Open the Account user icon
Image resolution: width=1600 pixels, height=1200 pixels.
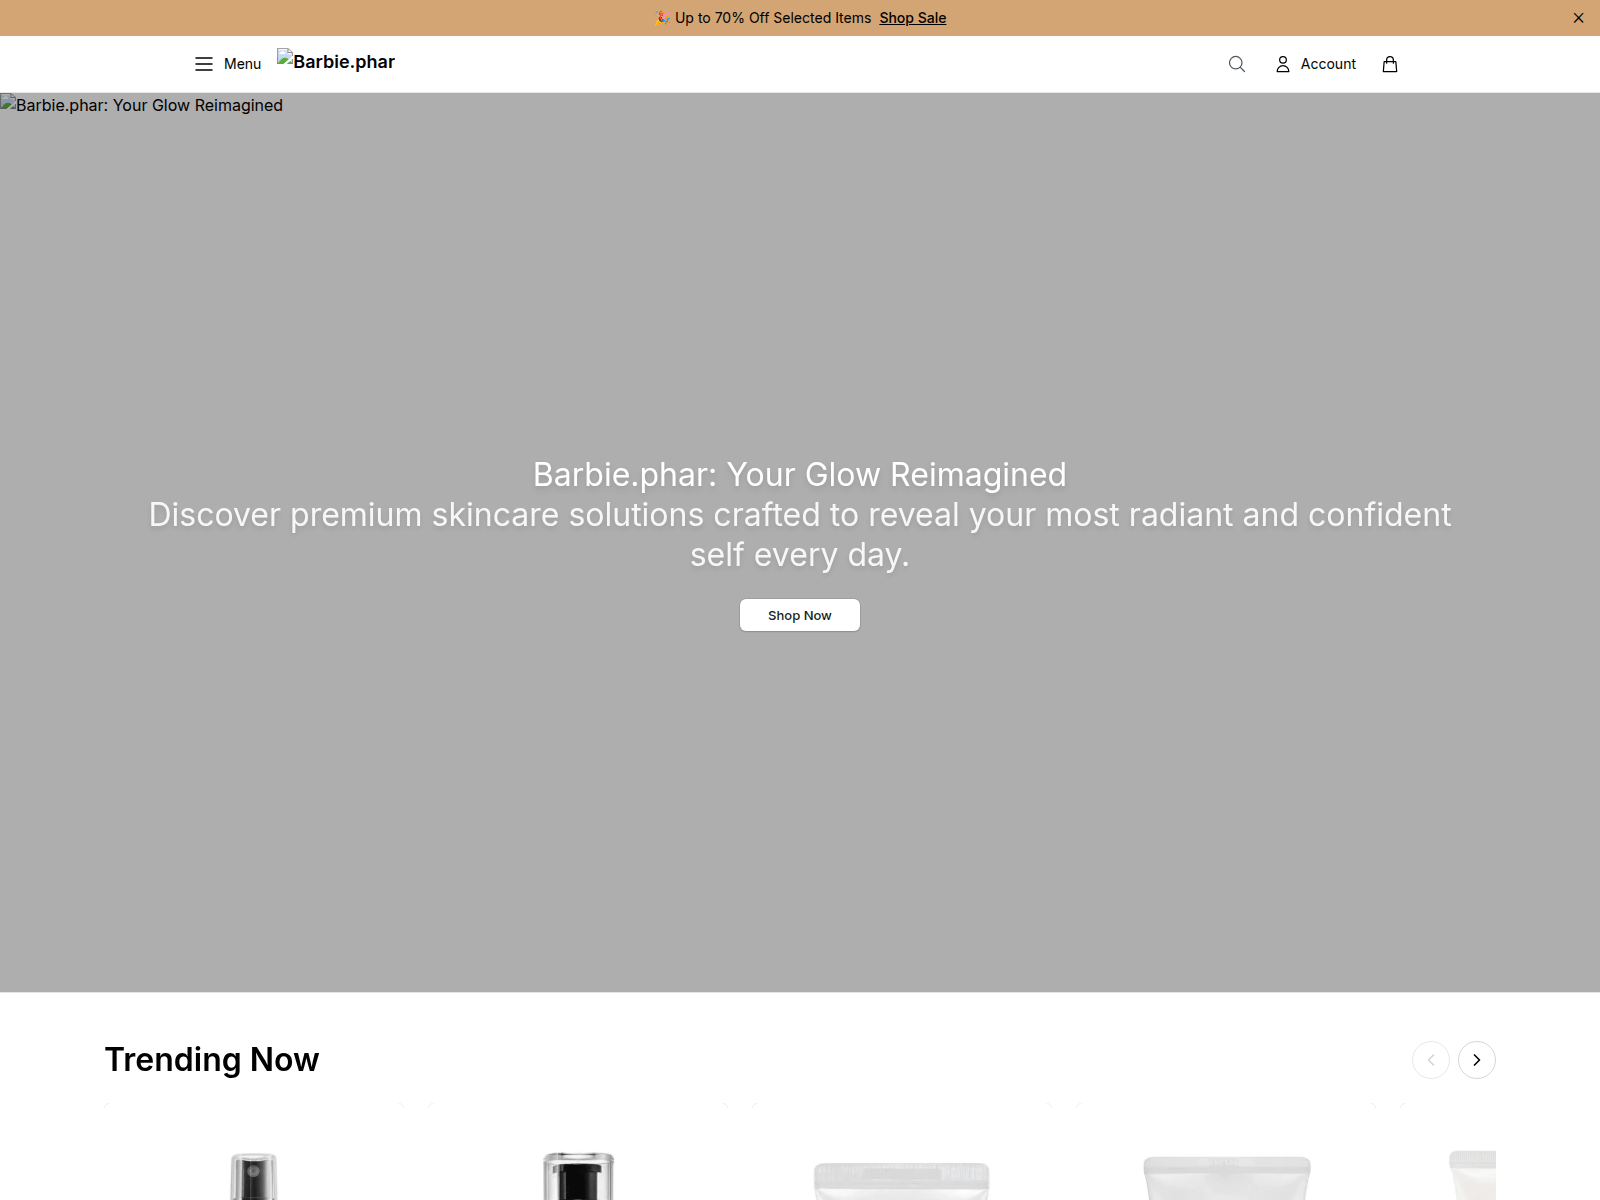[x=1283, y=64]
